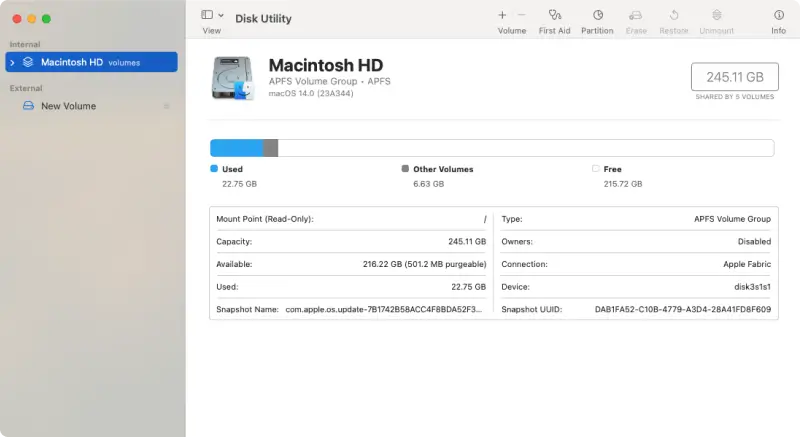Click the gray Other Volumes swatch
The height and width of the screenshot is (437, 800).
405,168
